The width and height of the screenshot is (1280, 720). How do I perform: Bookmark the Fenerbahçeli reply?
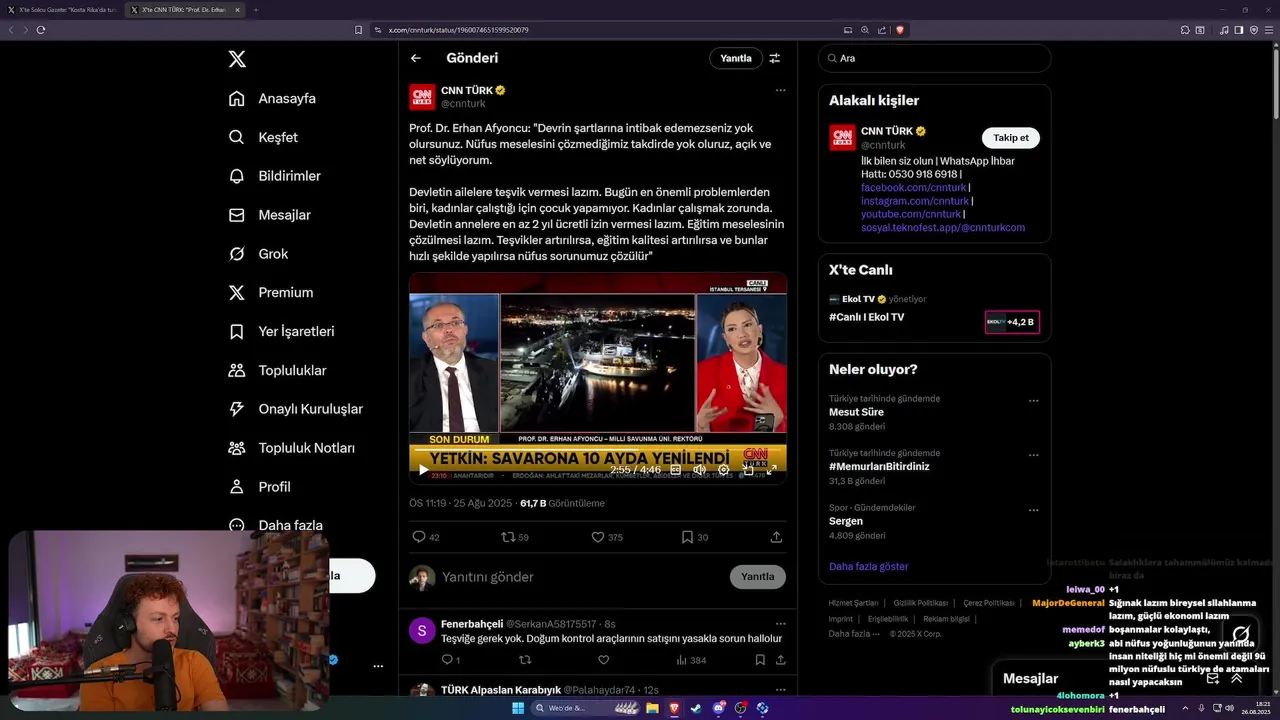(760, 660)
